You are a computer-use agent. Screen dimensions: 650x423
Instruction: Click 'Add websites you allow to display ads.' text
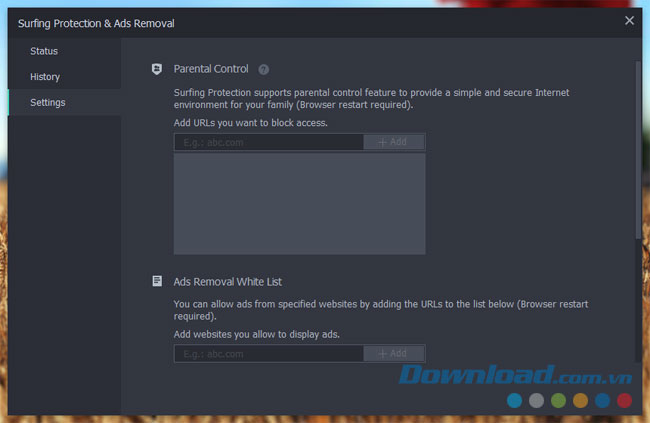pos(257,334)
